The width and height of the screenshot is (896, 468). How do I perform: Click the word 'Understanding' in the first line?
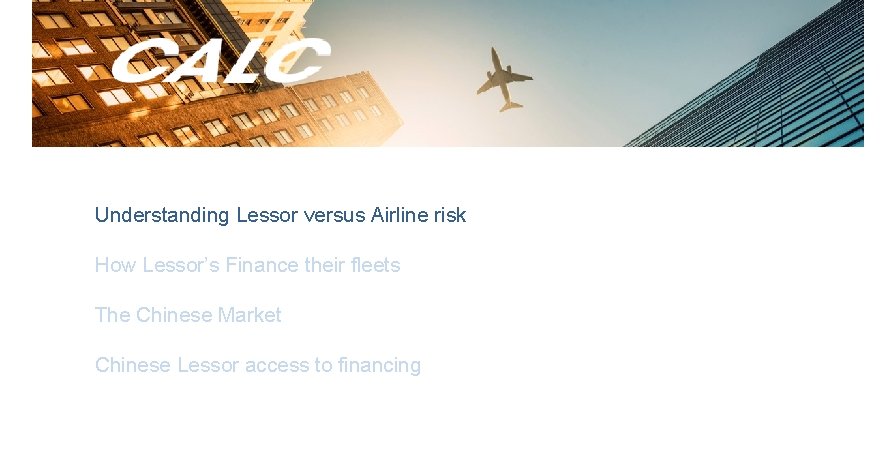162,215
